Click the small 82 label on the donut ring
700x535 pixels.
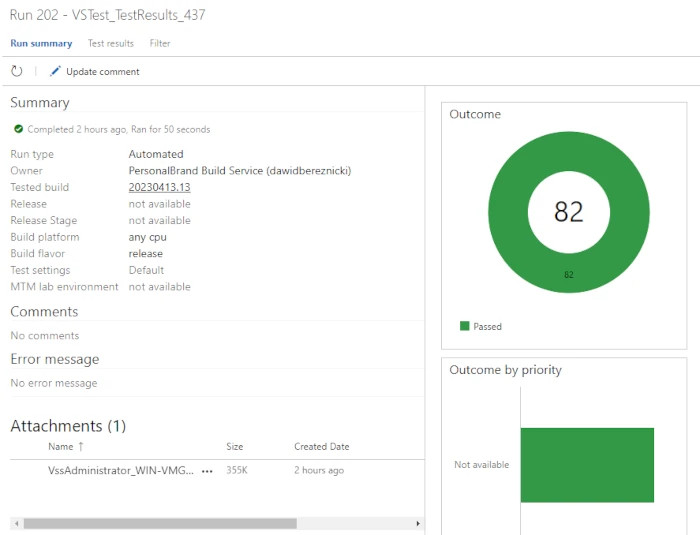coord(569,275)
